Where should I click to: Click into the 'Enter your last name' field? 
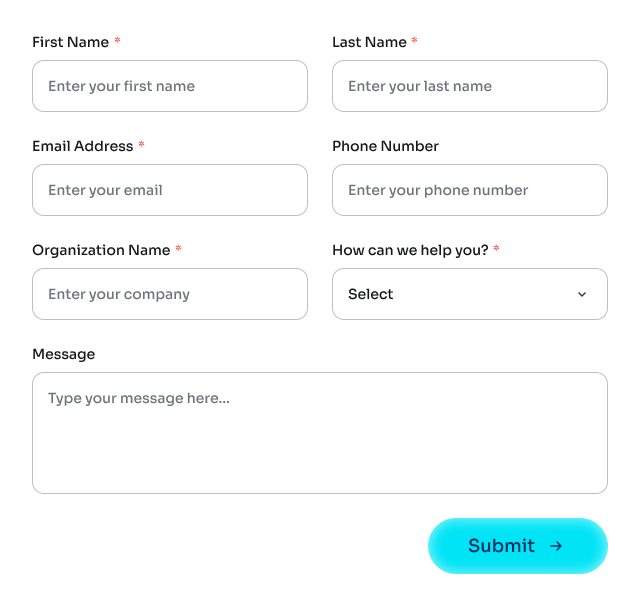(x=470, y=86)
